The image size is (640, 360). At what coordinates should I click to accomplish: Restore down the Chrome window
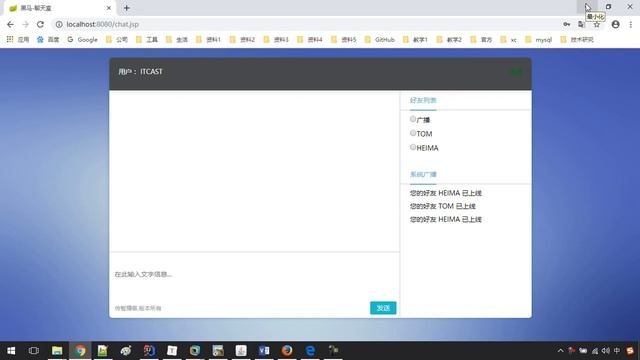(608, 7)
